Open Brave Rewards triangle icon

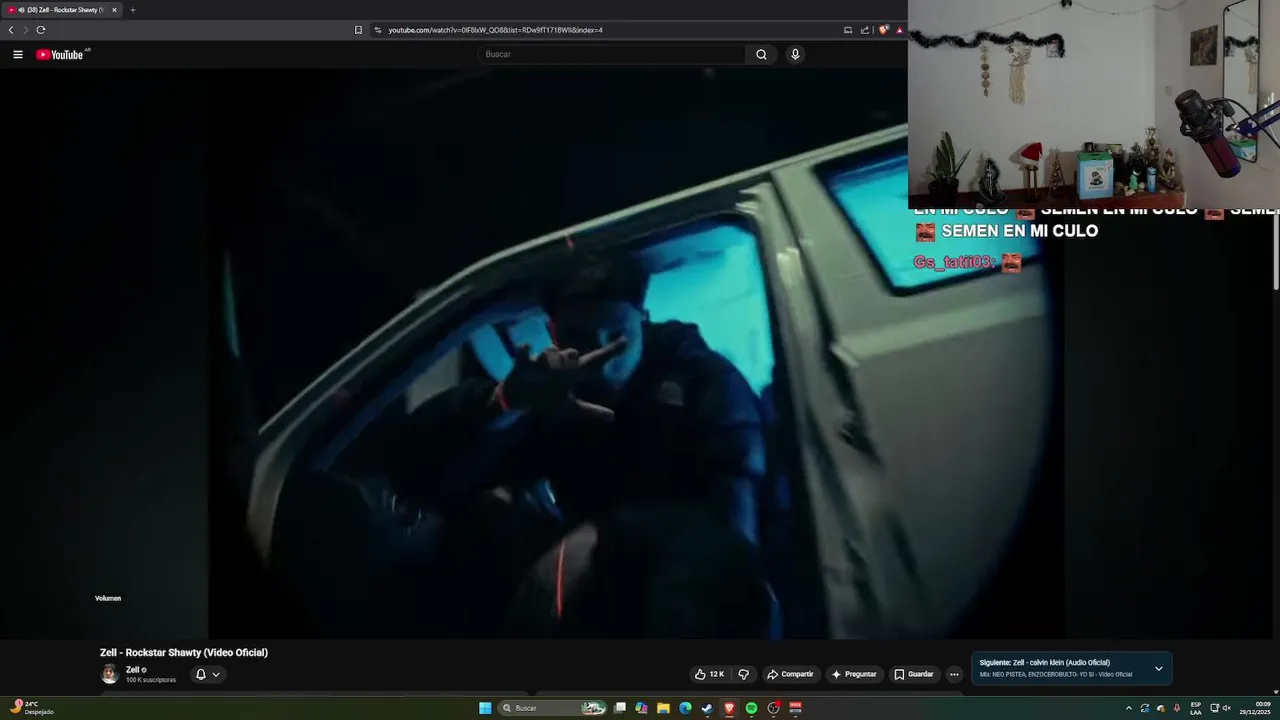click(x=899, y=30)
